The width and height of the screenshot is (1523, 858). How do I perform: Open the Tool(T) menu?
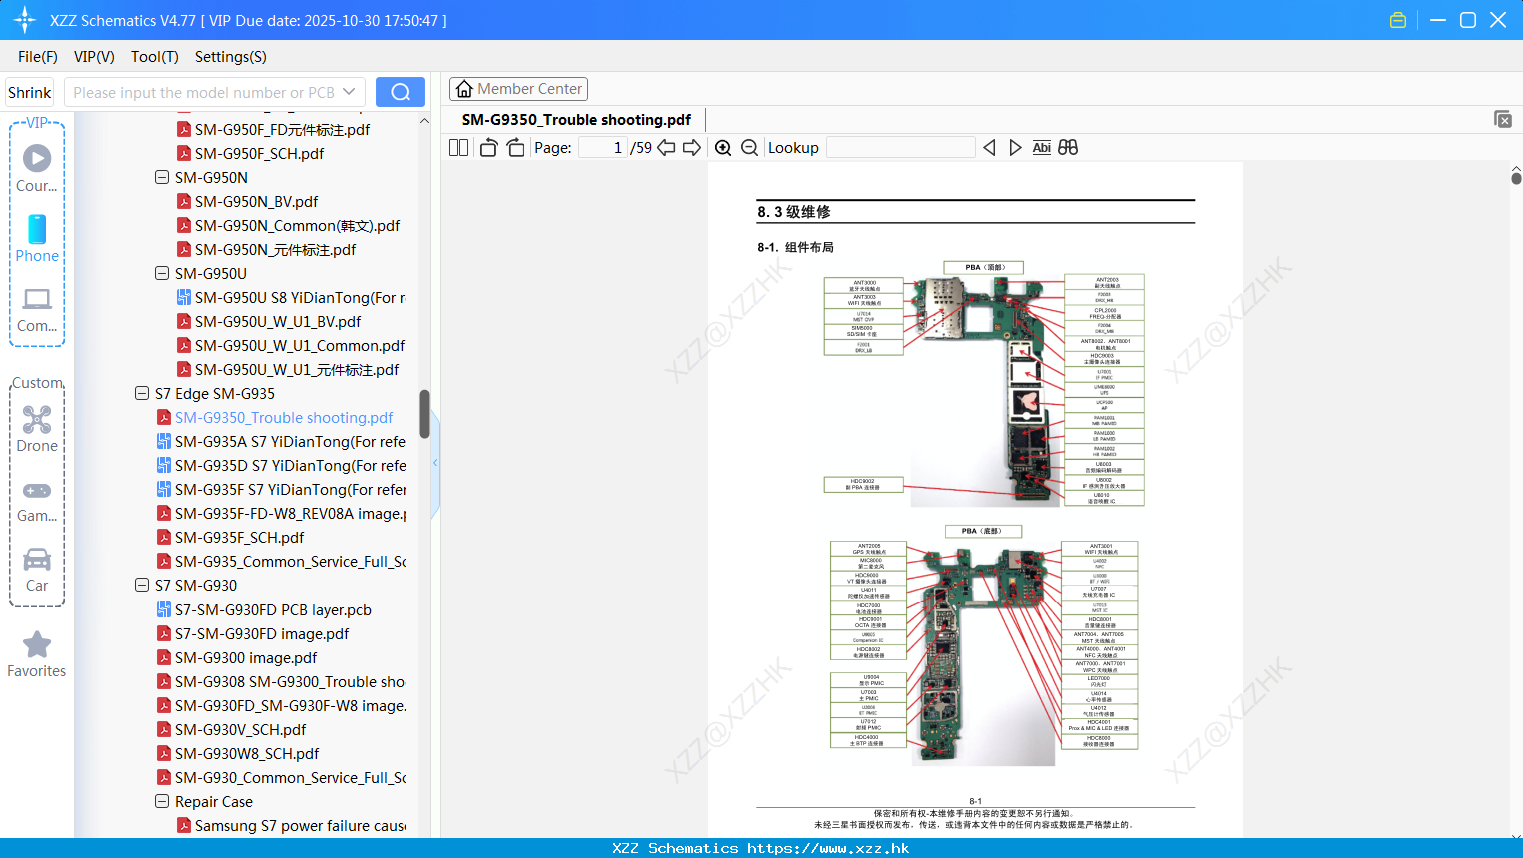pyautogui.click(x=155, y=57)
